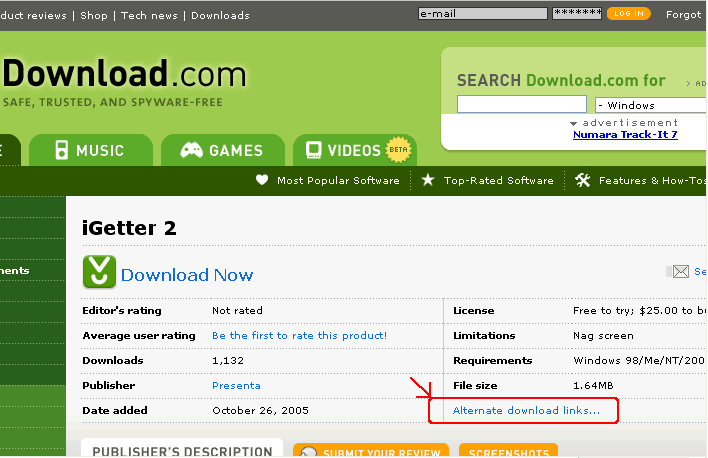This screenshot has width=708, height=458.
Task: Click the 1,132 downloads value
Action: [x=228, y=360]
